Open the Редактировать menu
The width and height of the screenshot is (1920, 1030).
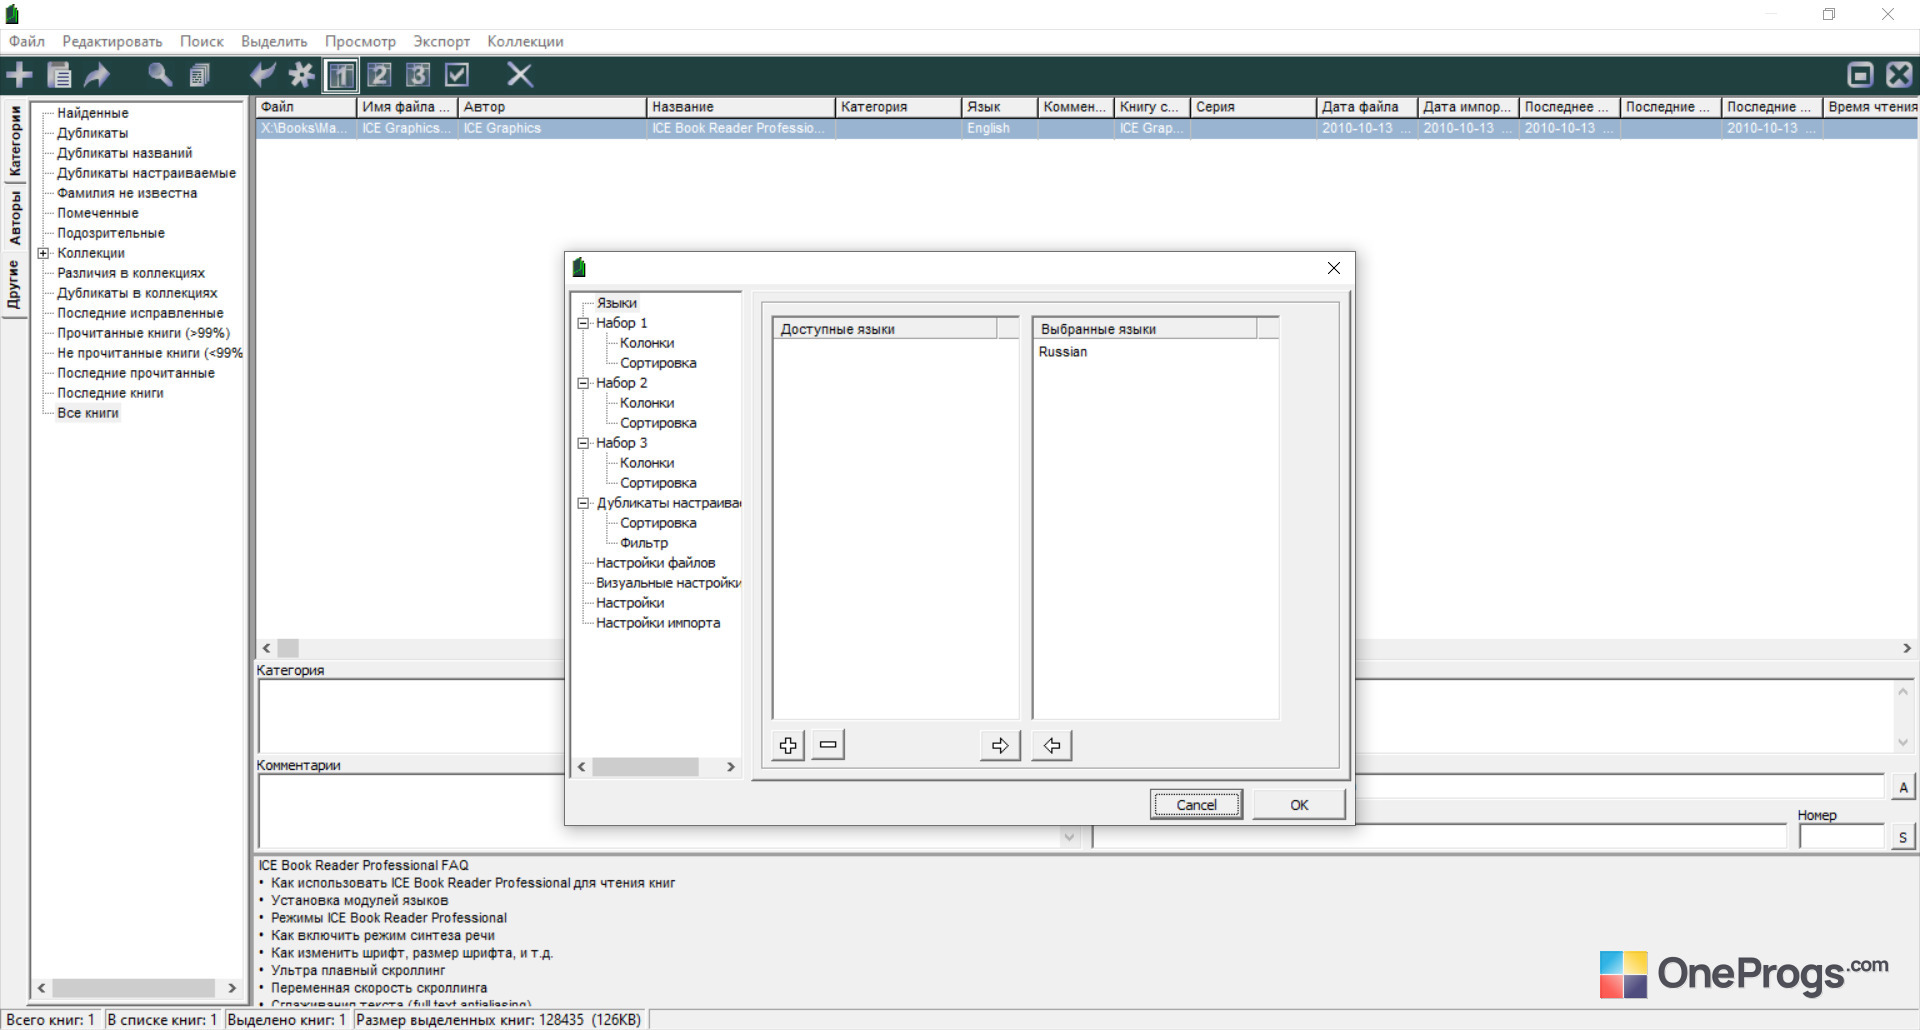[112, 41]
